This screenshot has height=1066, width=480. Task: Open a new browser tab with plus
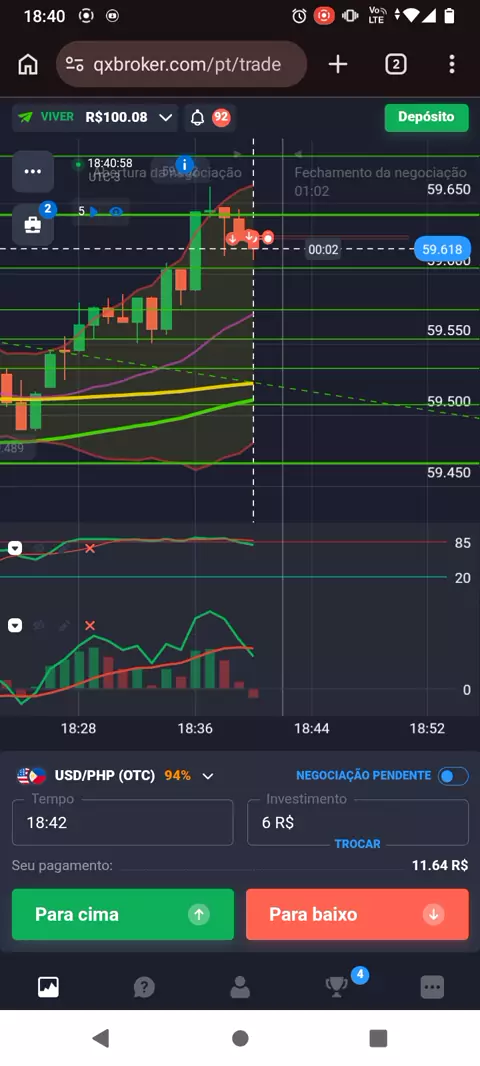(x=338, y=65)
